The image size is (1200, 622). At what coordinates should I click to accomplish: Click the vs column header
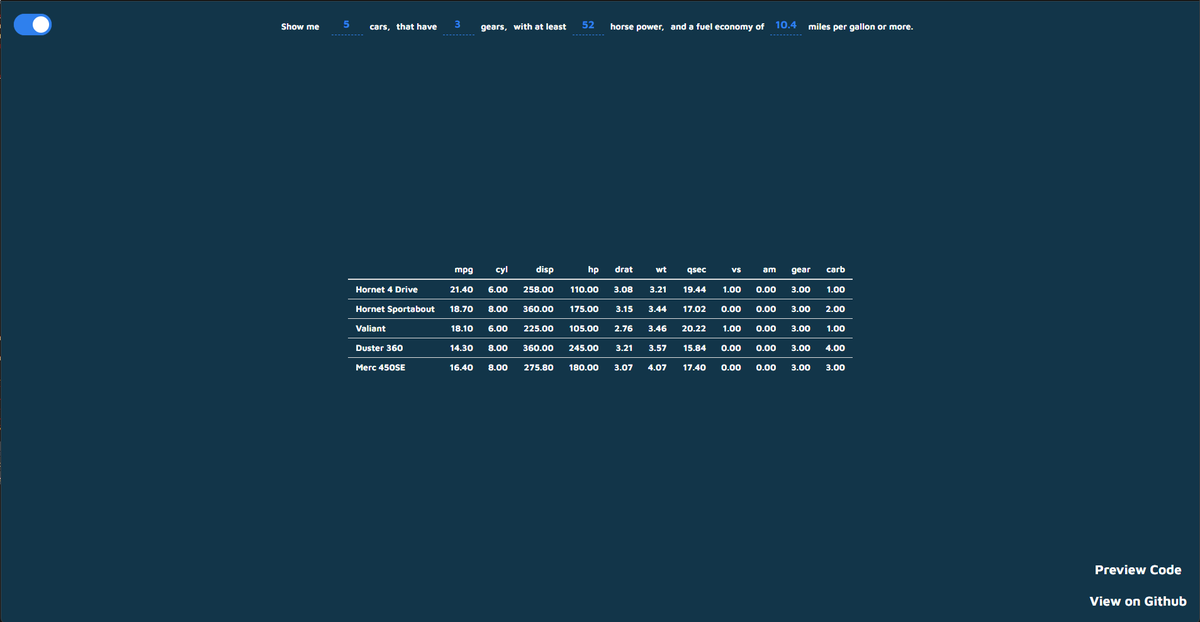click(736, 270)
